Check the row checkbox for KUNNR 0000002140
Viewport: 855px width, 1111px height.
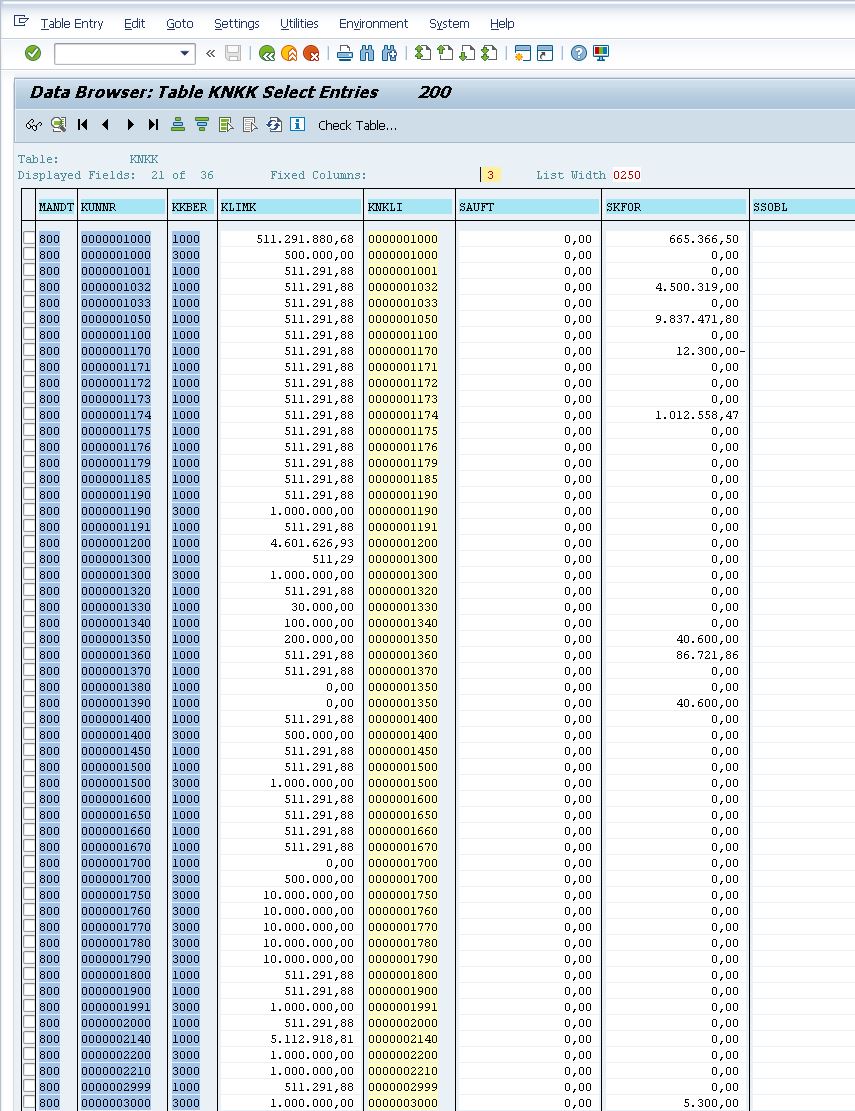pos(29,1039)
